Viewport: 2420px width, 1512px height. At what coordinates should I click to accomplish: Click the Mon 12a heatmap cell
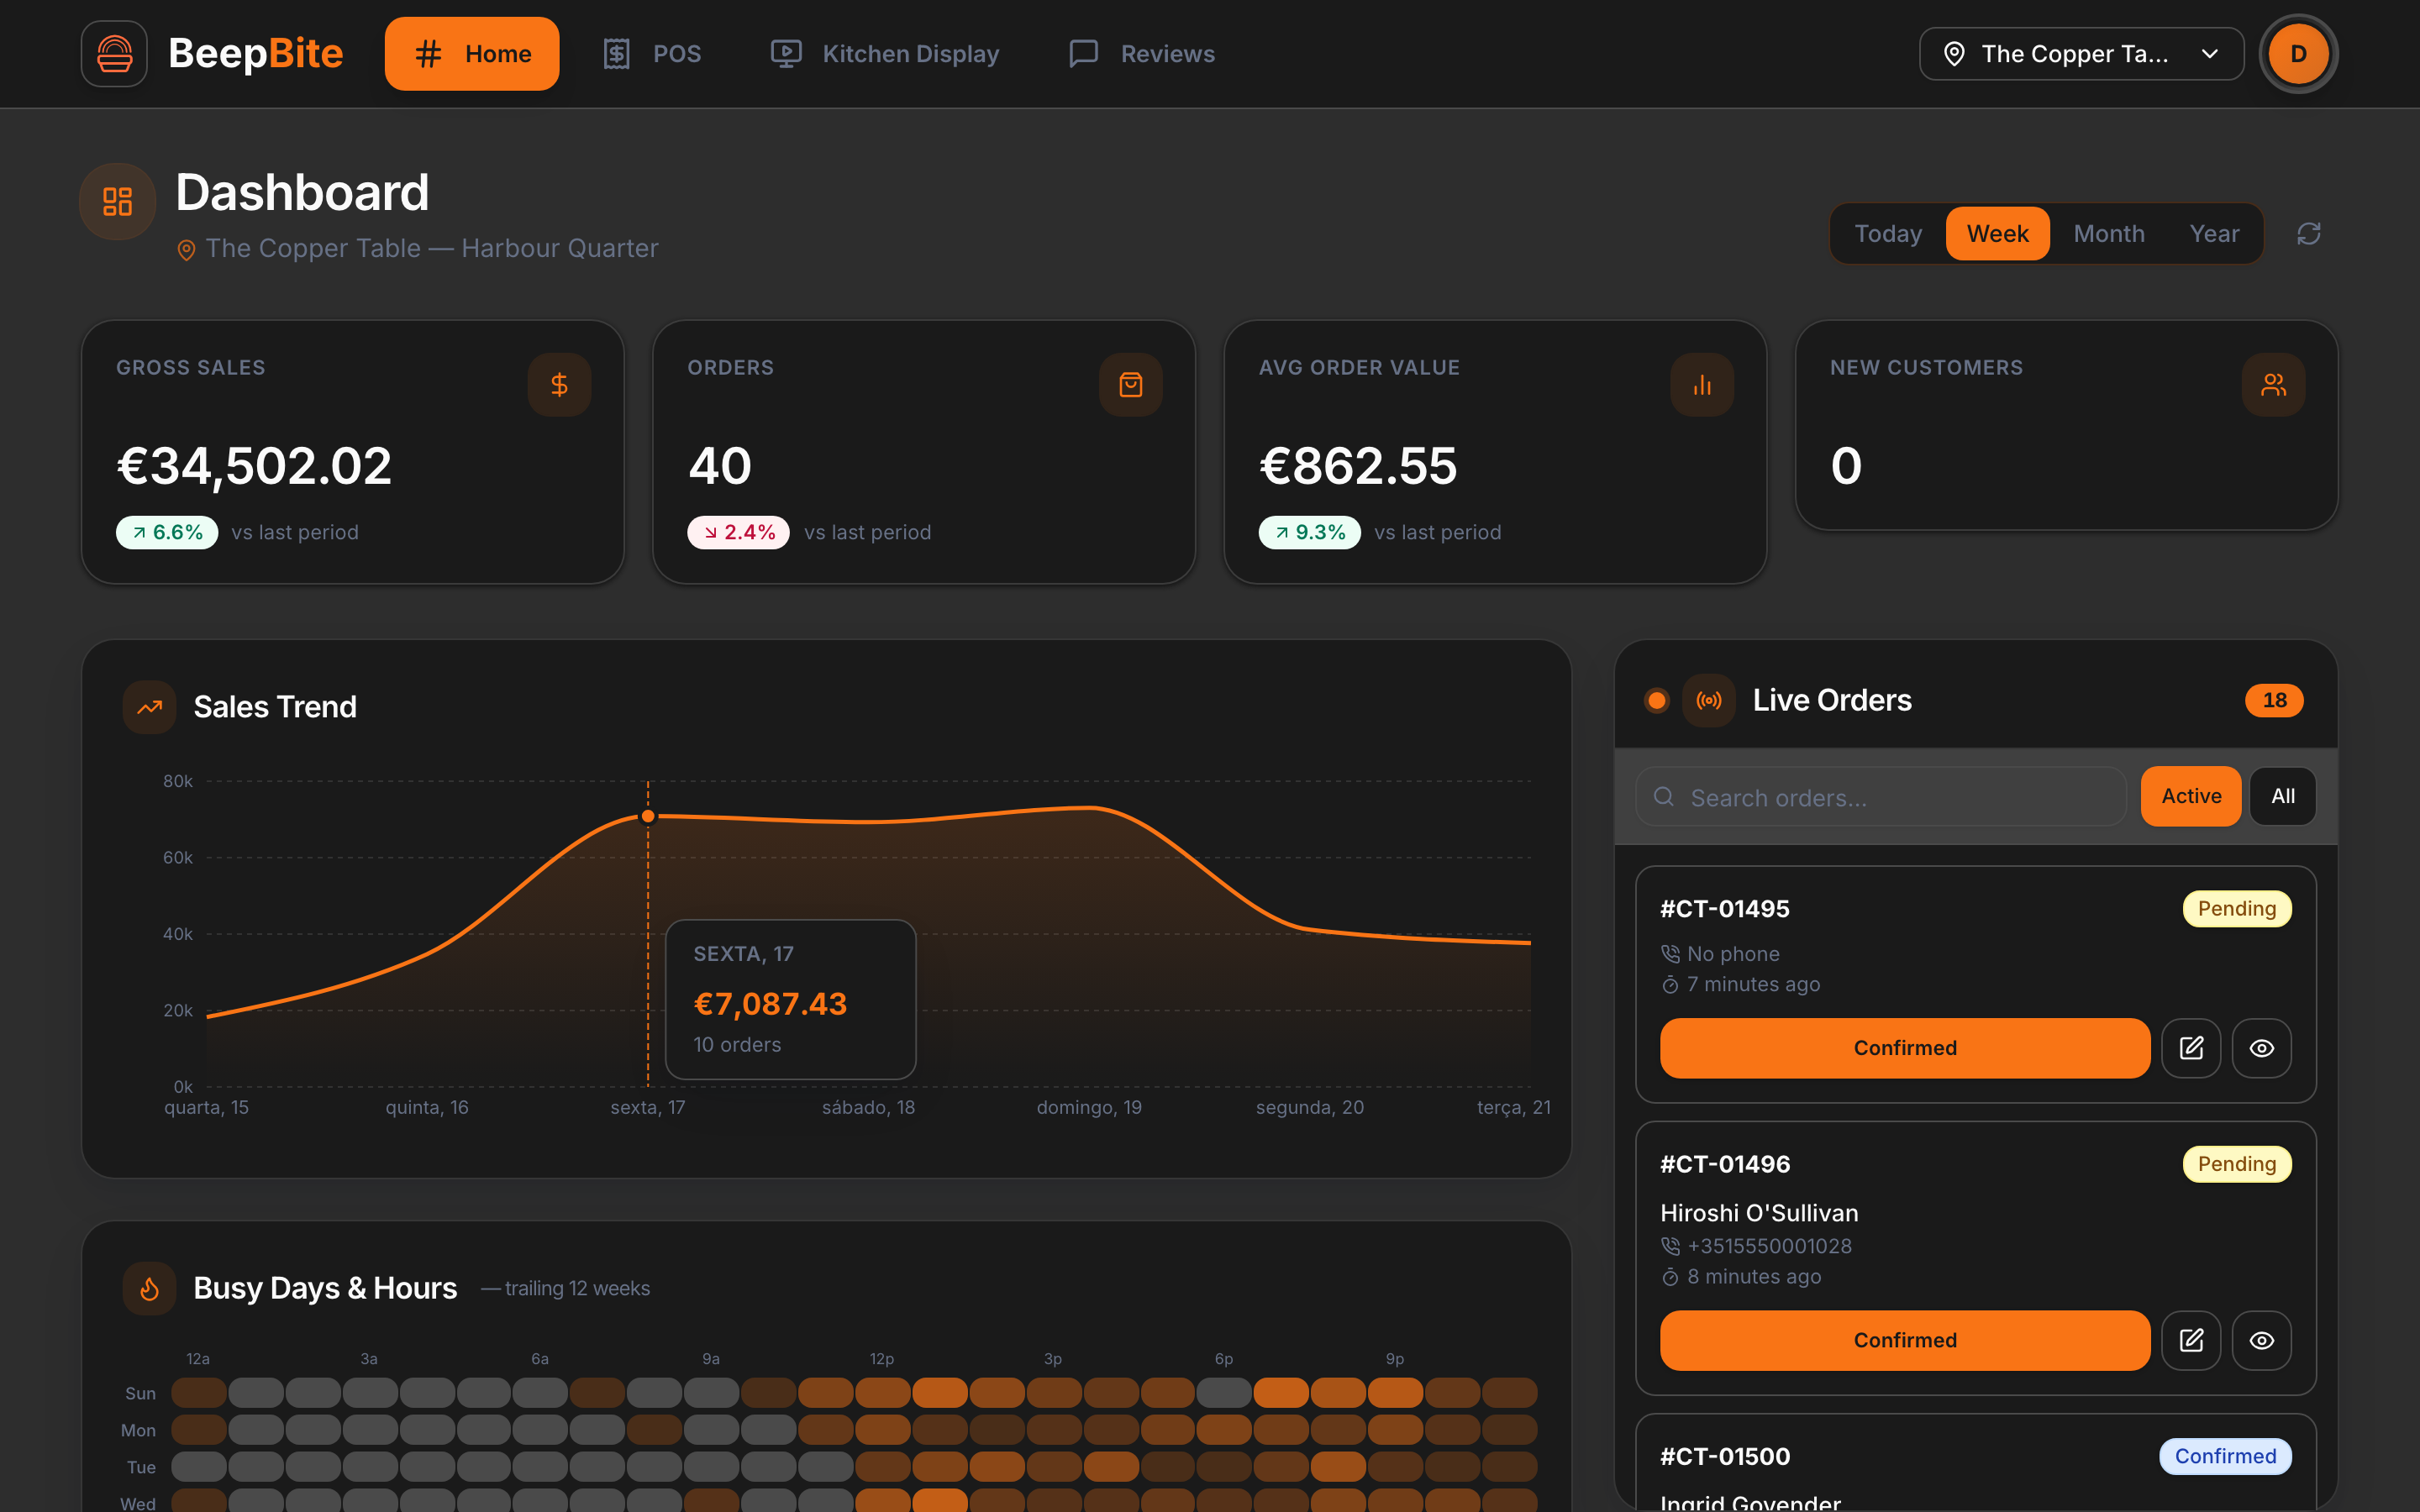point(199,1430)
